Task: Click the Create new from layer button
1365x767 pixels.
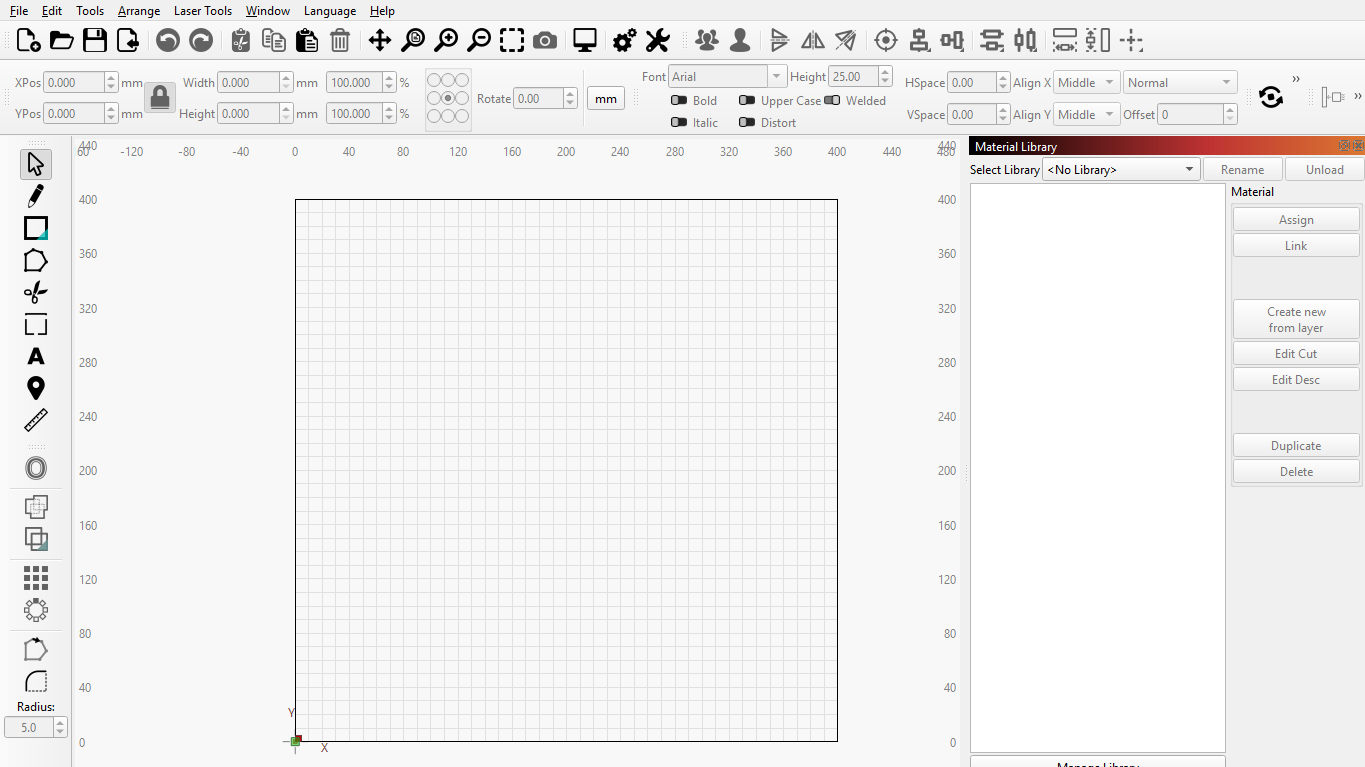Action: pos(1296,320)
